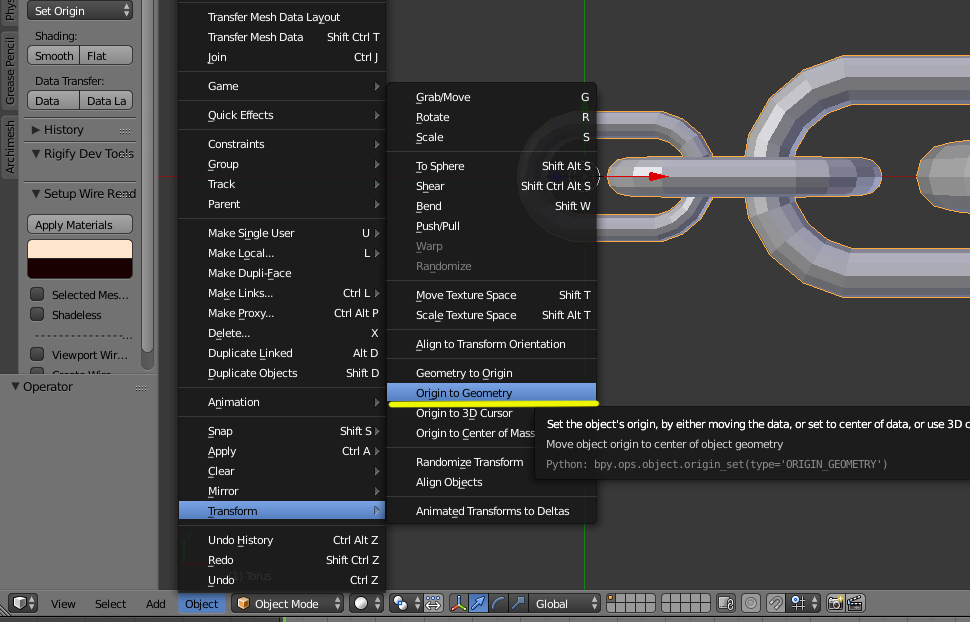
Task: Click the Apply Materials button
Action: 80,225
